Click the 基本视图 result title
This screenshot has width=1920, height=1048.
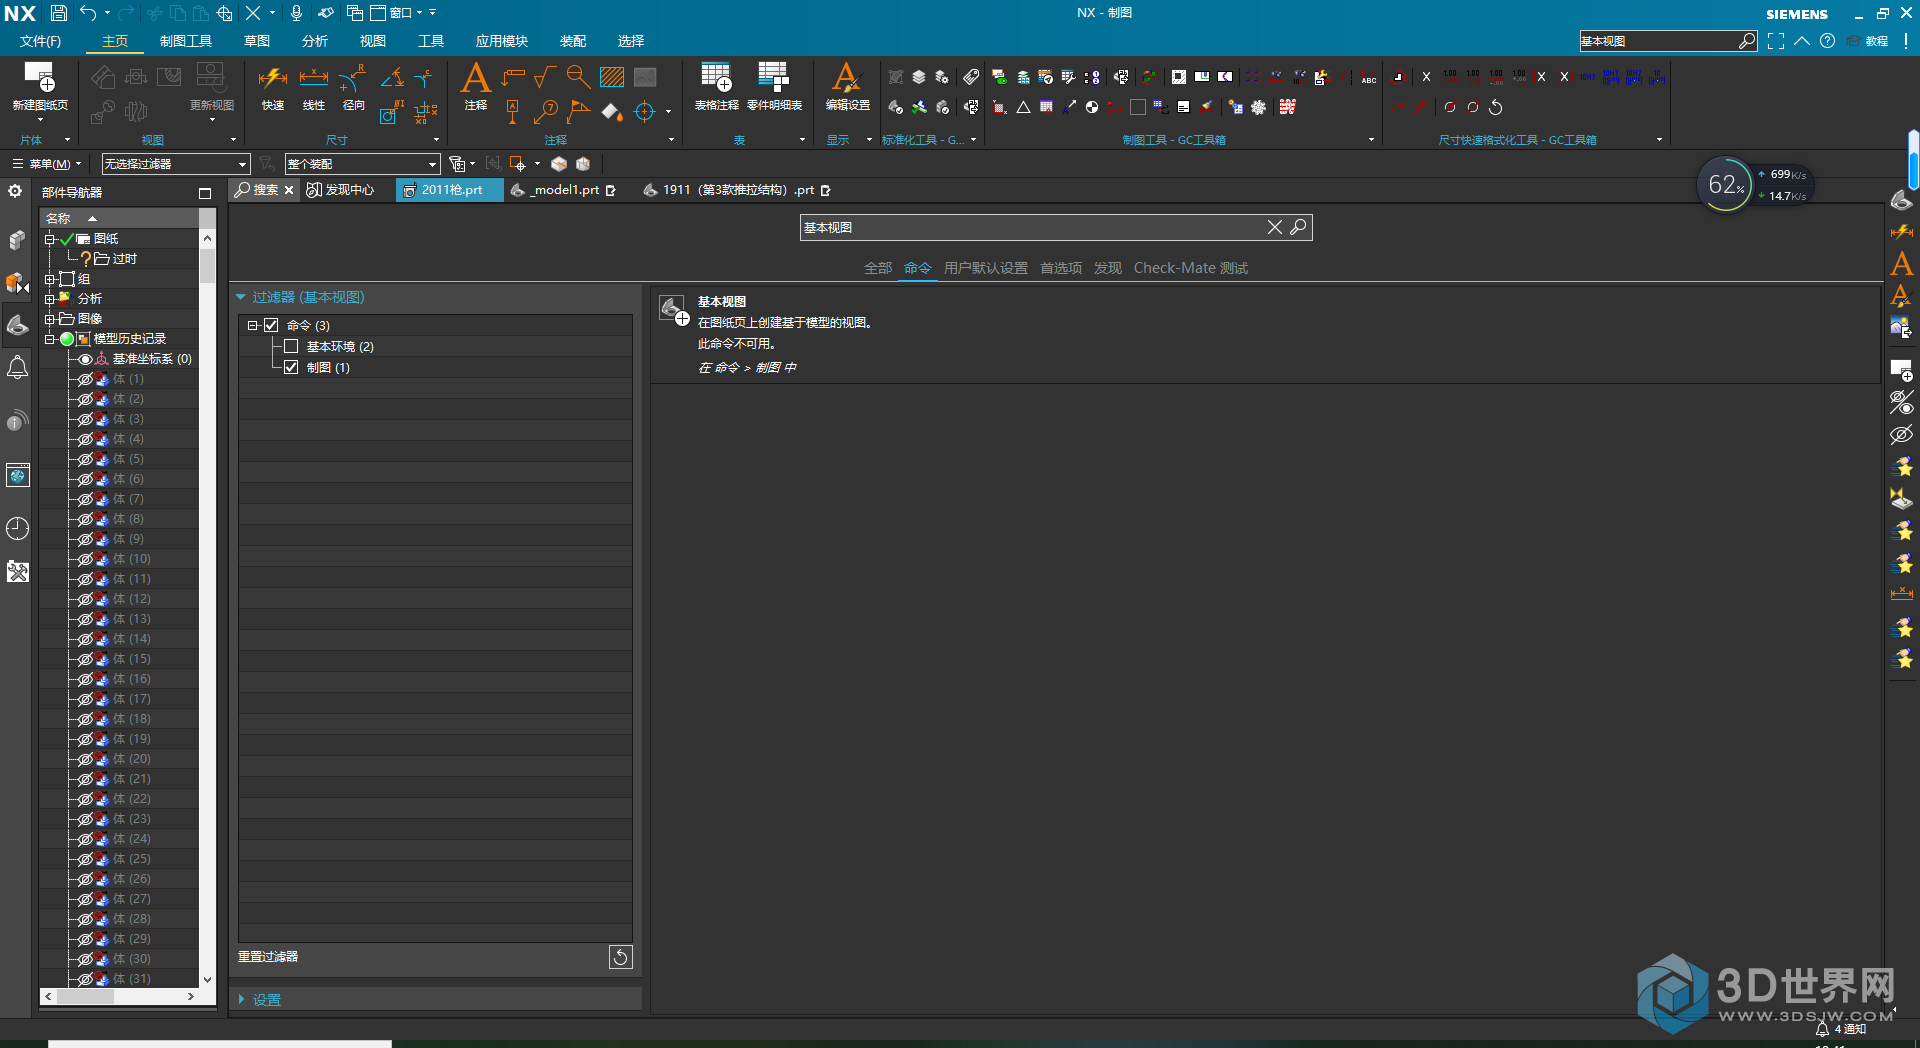(722, 301)
